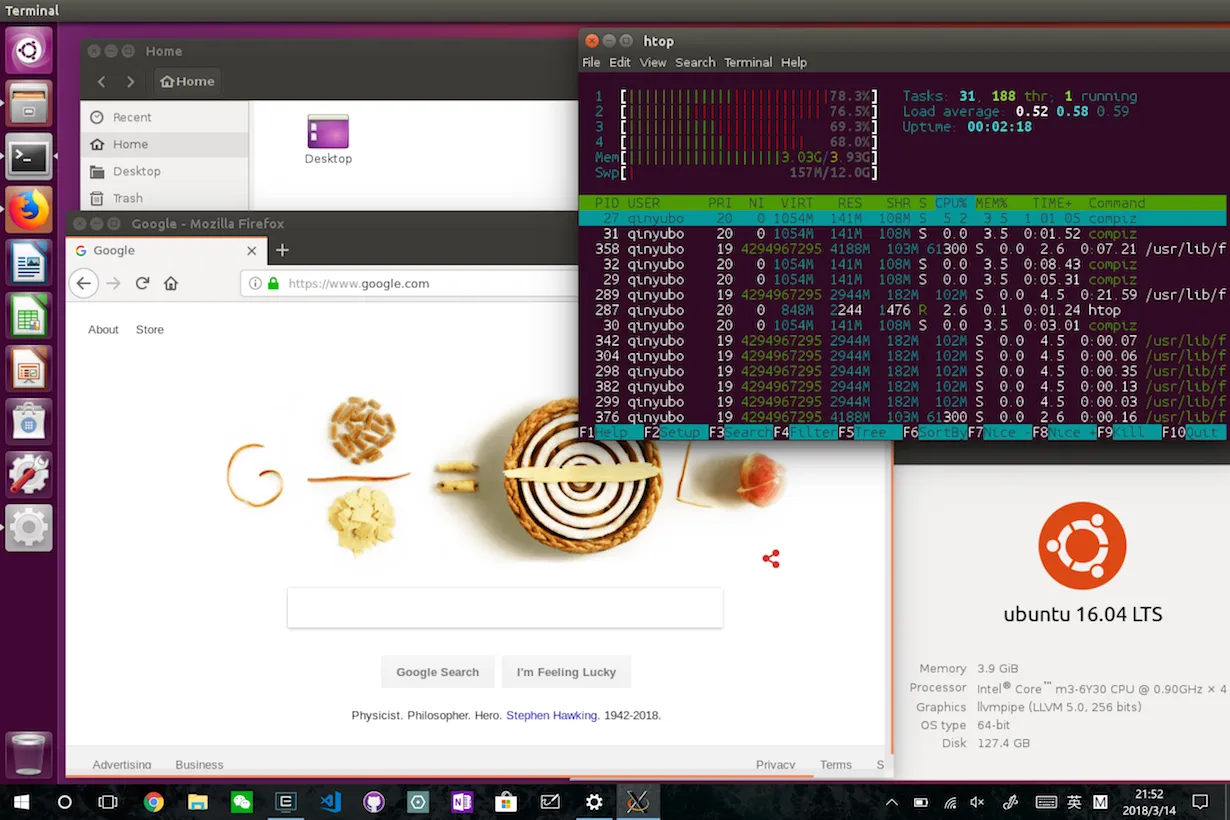The width and height of the screenshot is (1230, 820).
Task: Open the Desktop folder thumbnail
Action: [x=328, y=138]
